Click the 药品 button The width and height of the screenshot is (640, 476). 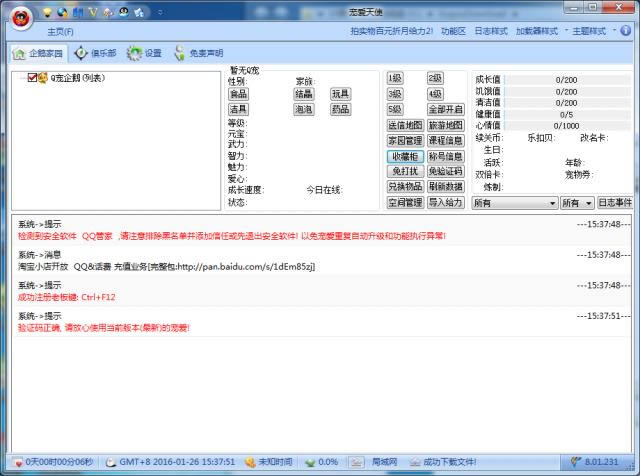coord(340,109)
